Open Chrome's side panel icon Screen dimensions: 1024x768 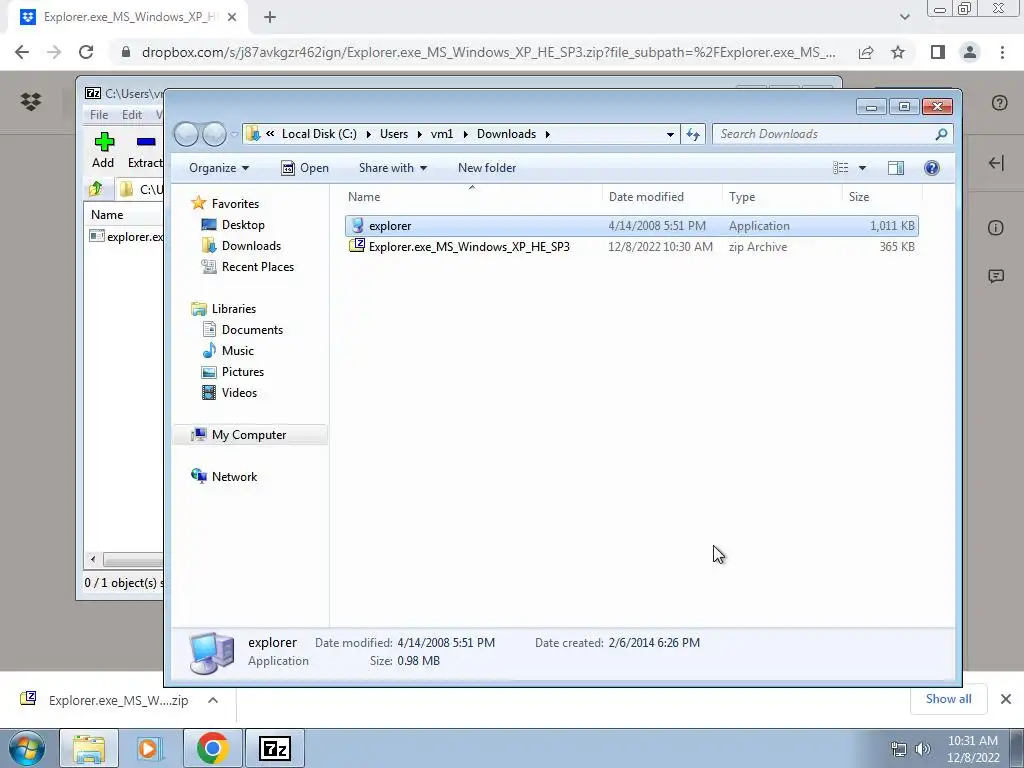[938, 52]
